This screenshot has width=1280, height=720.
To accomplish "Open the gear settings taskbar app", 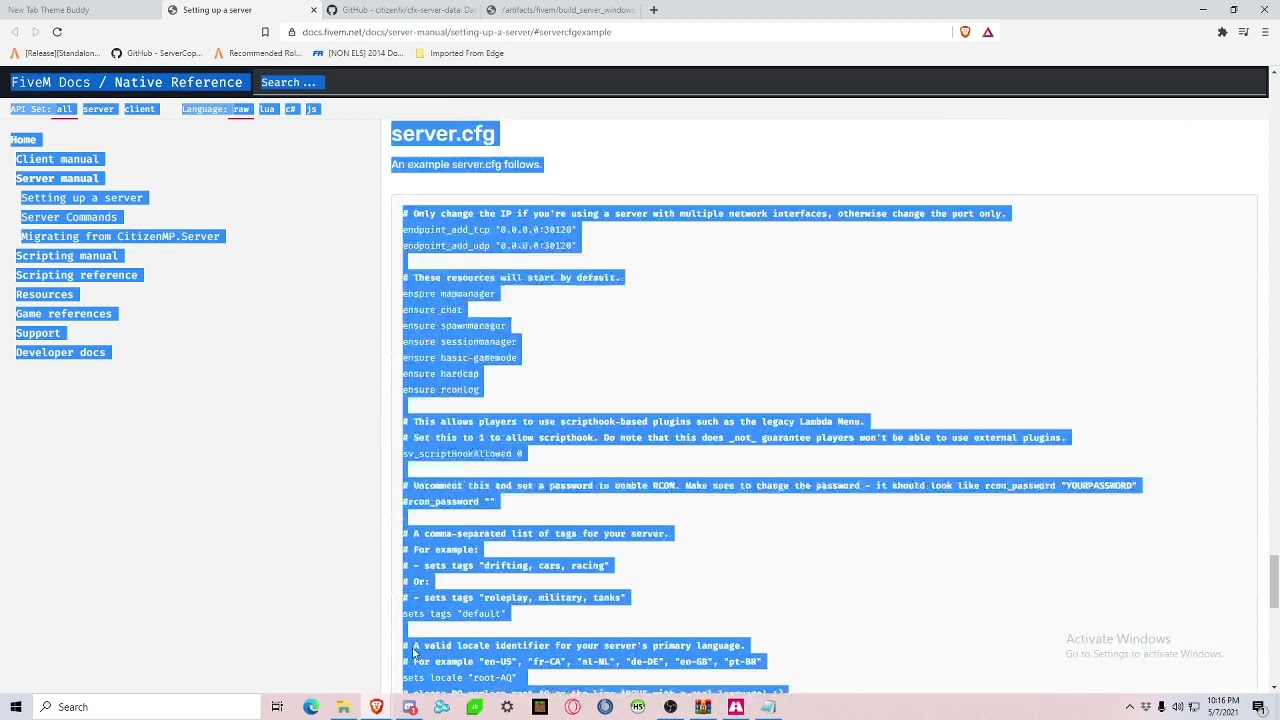I will (507, 707).
